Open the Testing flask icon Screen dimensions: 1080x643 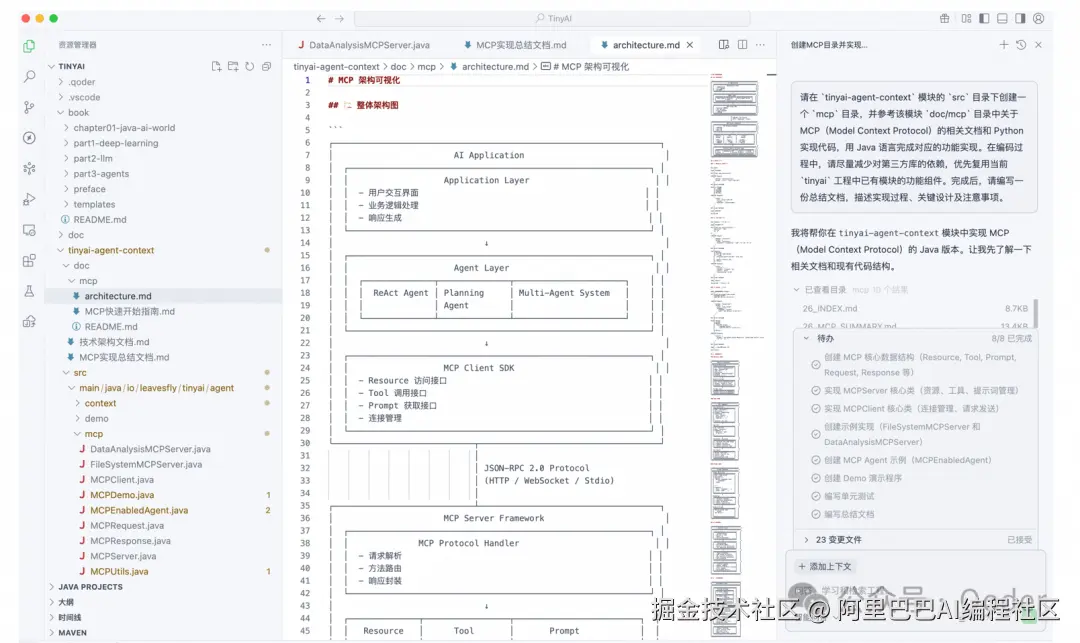tap(29, 291)
